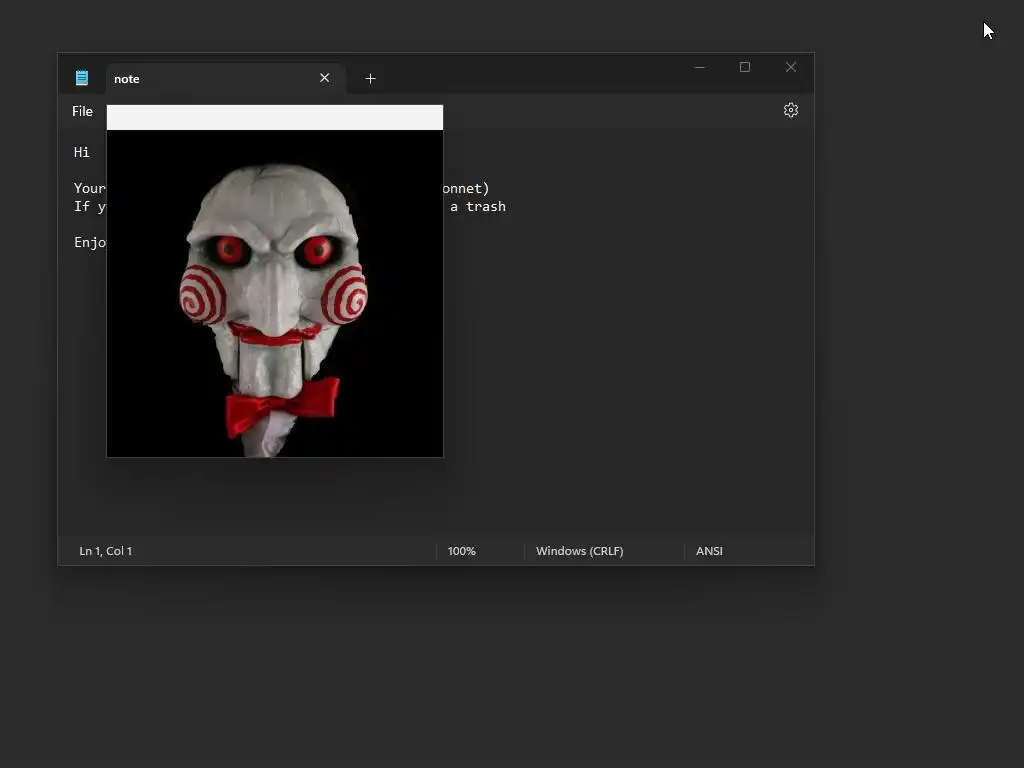Open the File menu in Notepad
The height and width of the screenshot is (768, 1024).
pos(82,112)
